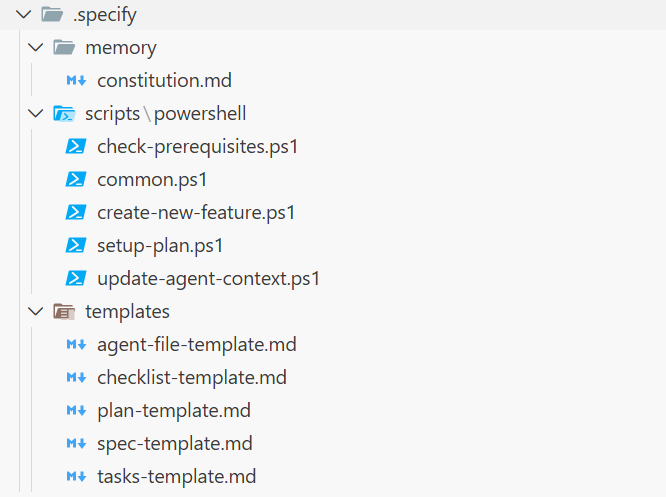Collapse the templates folder chevron
This screenshot has width=666, height=497.
(x=36, y=312)
